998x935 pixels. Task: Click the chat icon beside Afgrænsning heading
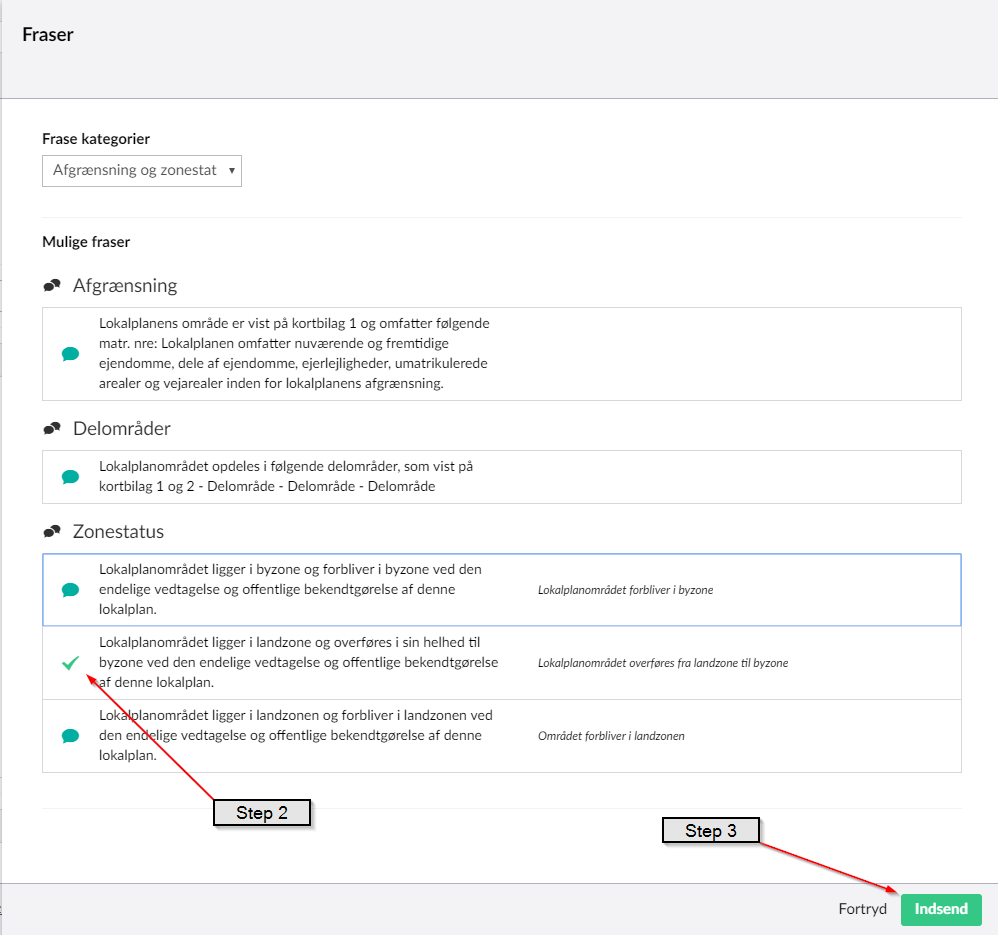[52, 286]
